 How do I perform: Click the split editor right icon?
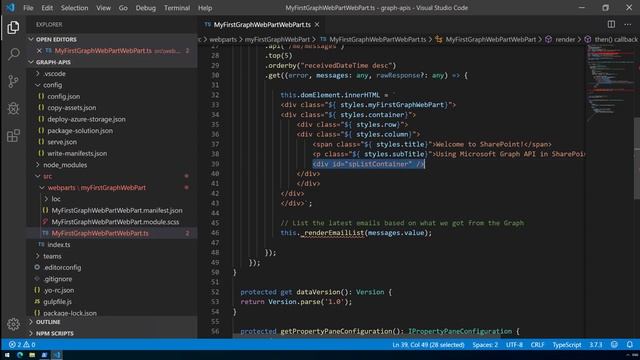tap(611, 24)
